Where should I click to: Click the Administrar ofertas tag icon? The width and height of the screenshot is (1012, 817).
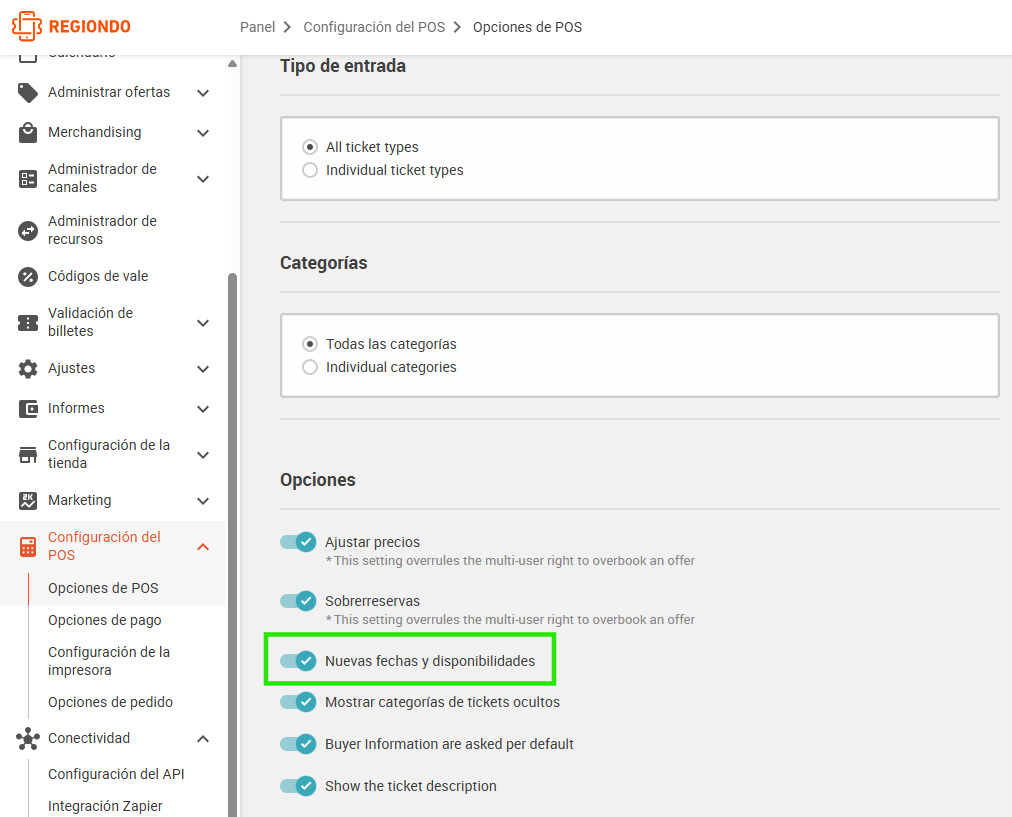pos(28,93)
